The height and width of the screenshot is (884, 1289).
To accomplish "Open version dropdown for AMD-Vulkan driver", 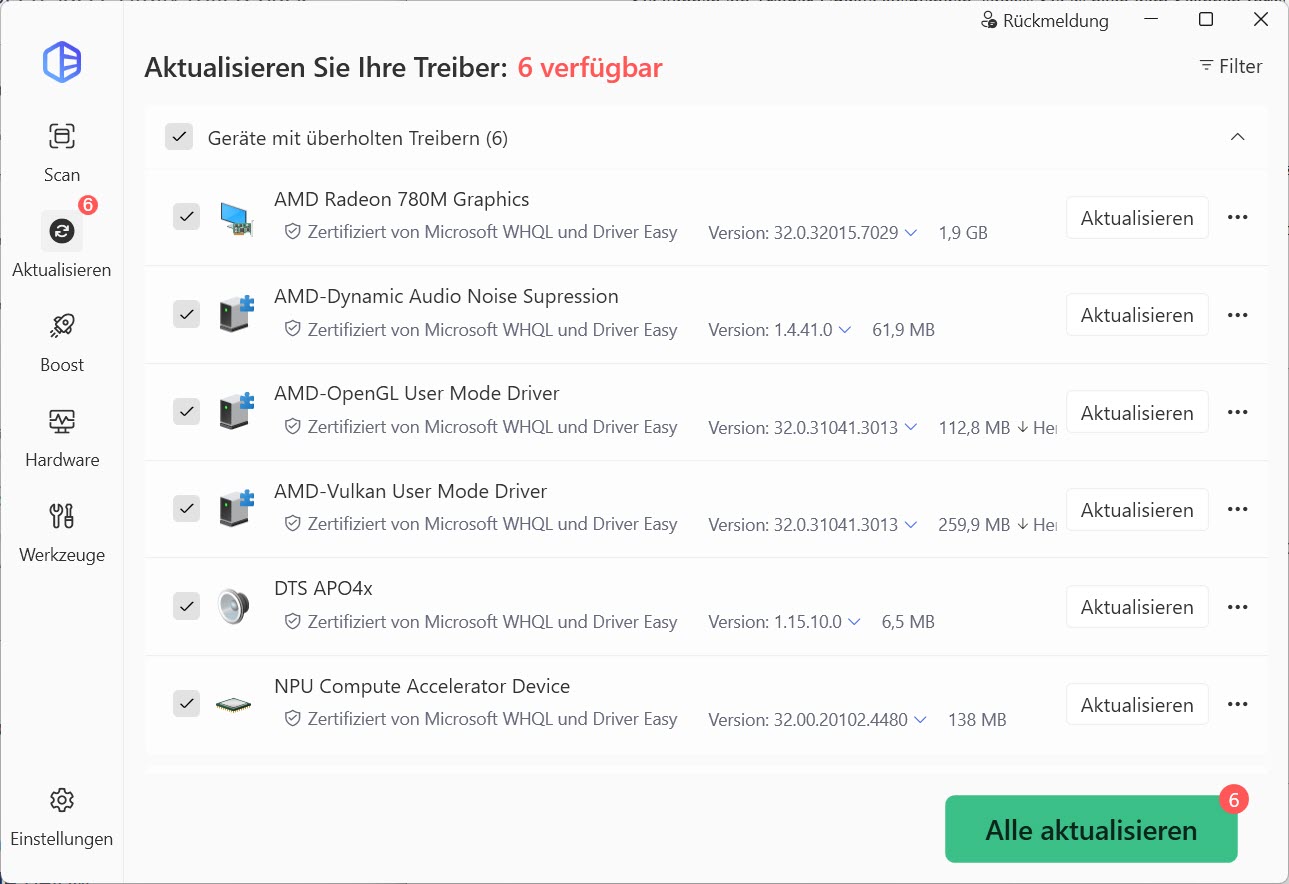I will [911, 524].
